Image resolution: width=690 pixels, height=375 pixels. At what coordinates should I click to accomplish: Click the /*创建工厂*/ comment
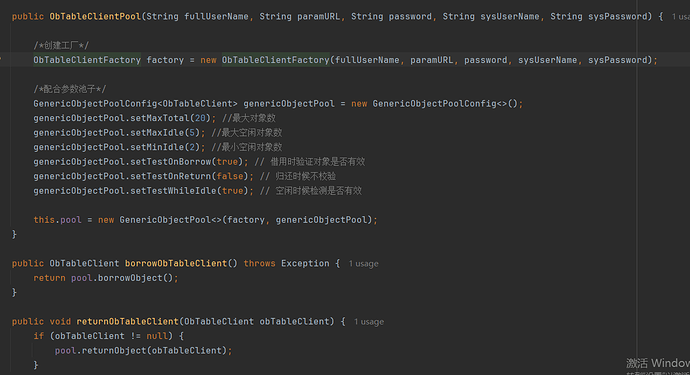click(x=61, y=45)
